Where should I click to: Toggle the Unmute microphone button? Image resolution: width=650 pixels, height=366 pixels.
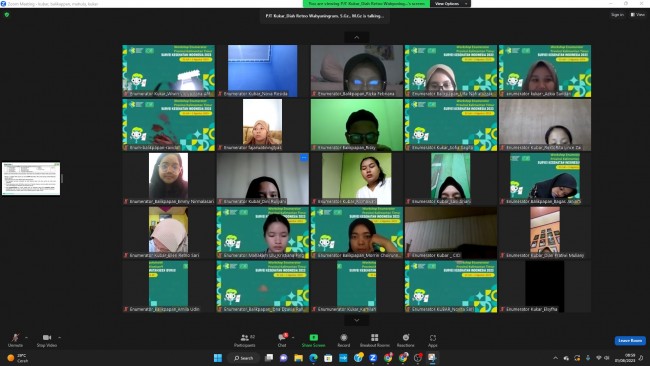pos(15,338)
